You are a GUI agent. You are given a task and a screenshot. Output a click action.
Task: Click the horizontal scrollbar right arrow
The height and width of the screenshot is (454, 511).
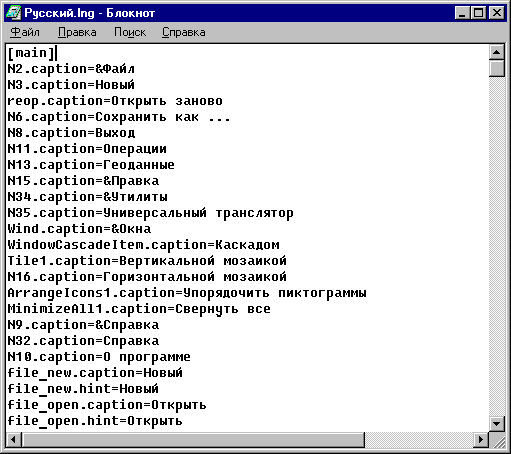pyautogui.click(x=480, y=440)
